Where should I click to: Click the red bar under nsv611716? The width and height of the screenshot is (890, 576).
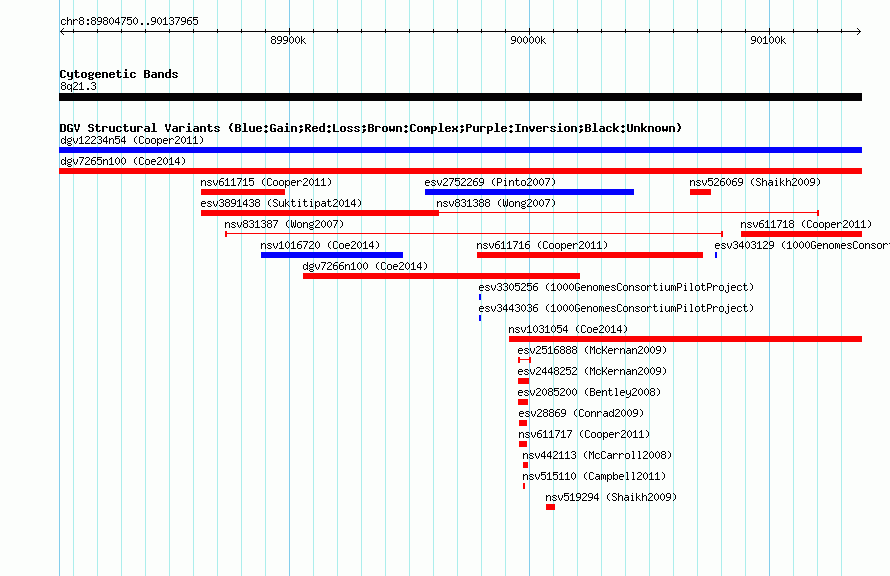point(590,255)
